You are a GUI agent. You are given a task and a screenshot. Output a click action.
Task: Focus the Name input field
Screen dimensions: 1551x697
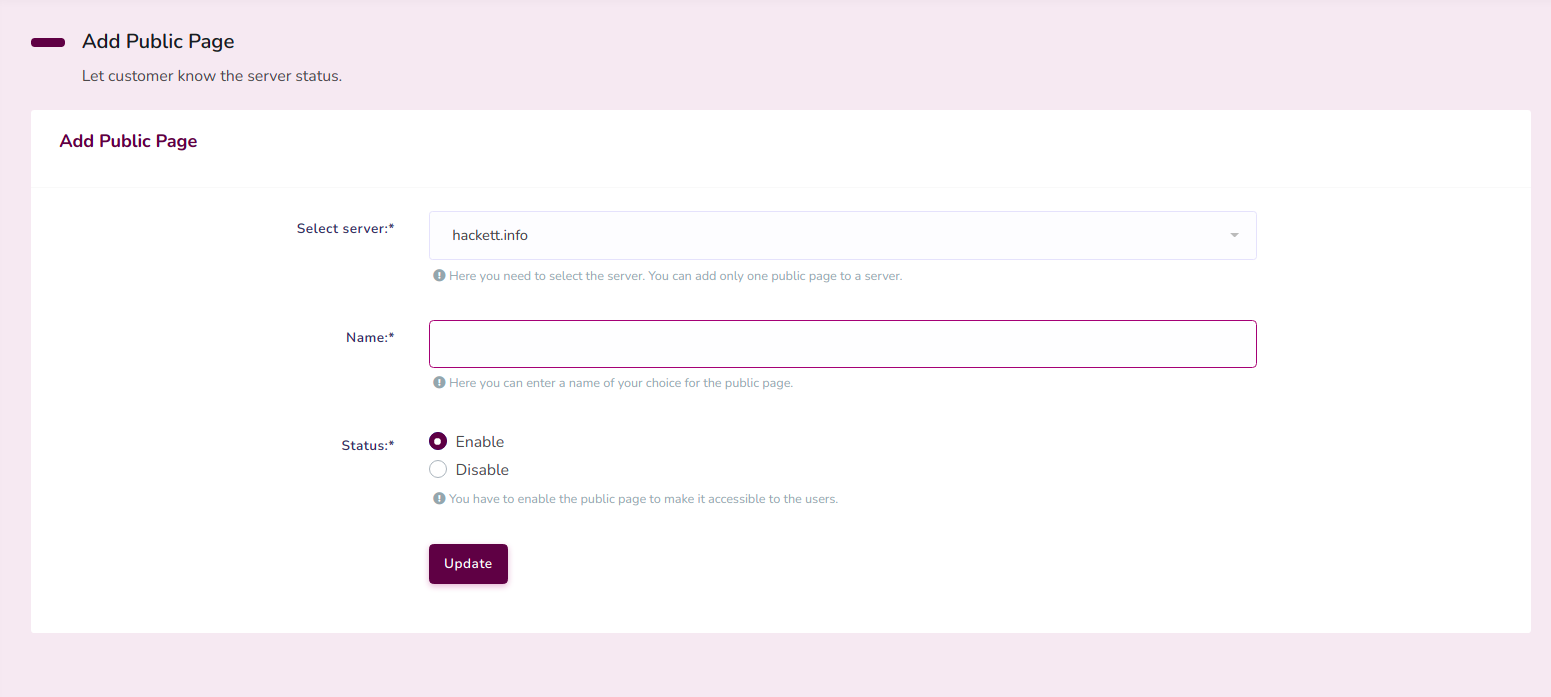coord(842,344)
